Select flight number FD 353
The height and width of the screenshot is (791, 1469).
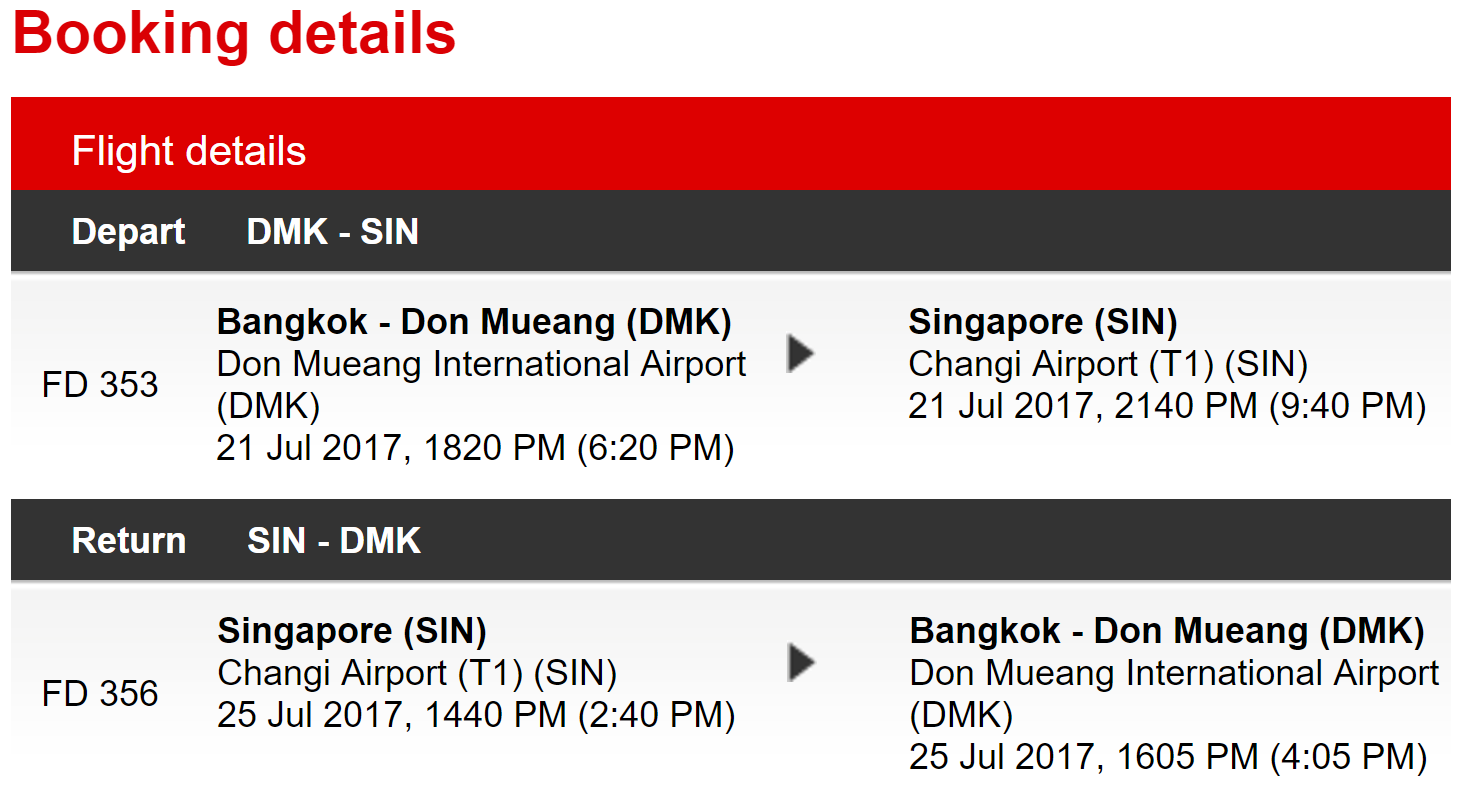click(100, 384)
